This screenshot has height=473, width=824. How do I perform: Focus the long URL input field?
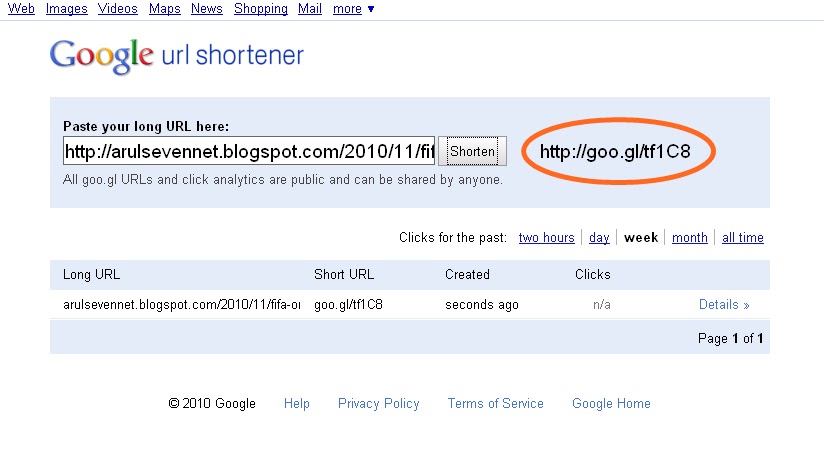249,151
